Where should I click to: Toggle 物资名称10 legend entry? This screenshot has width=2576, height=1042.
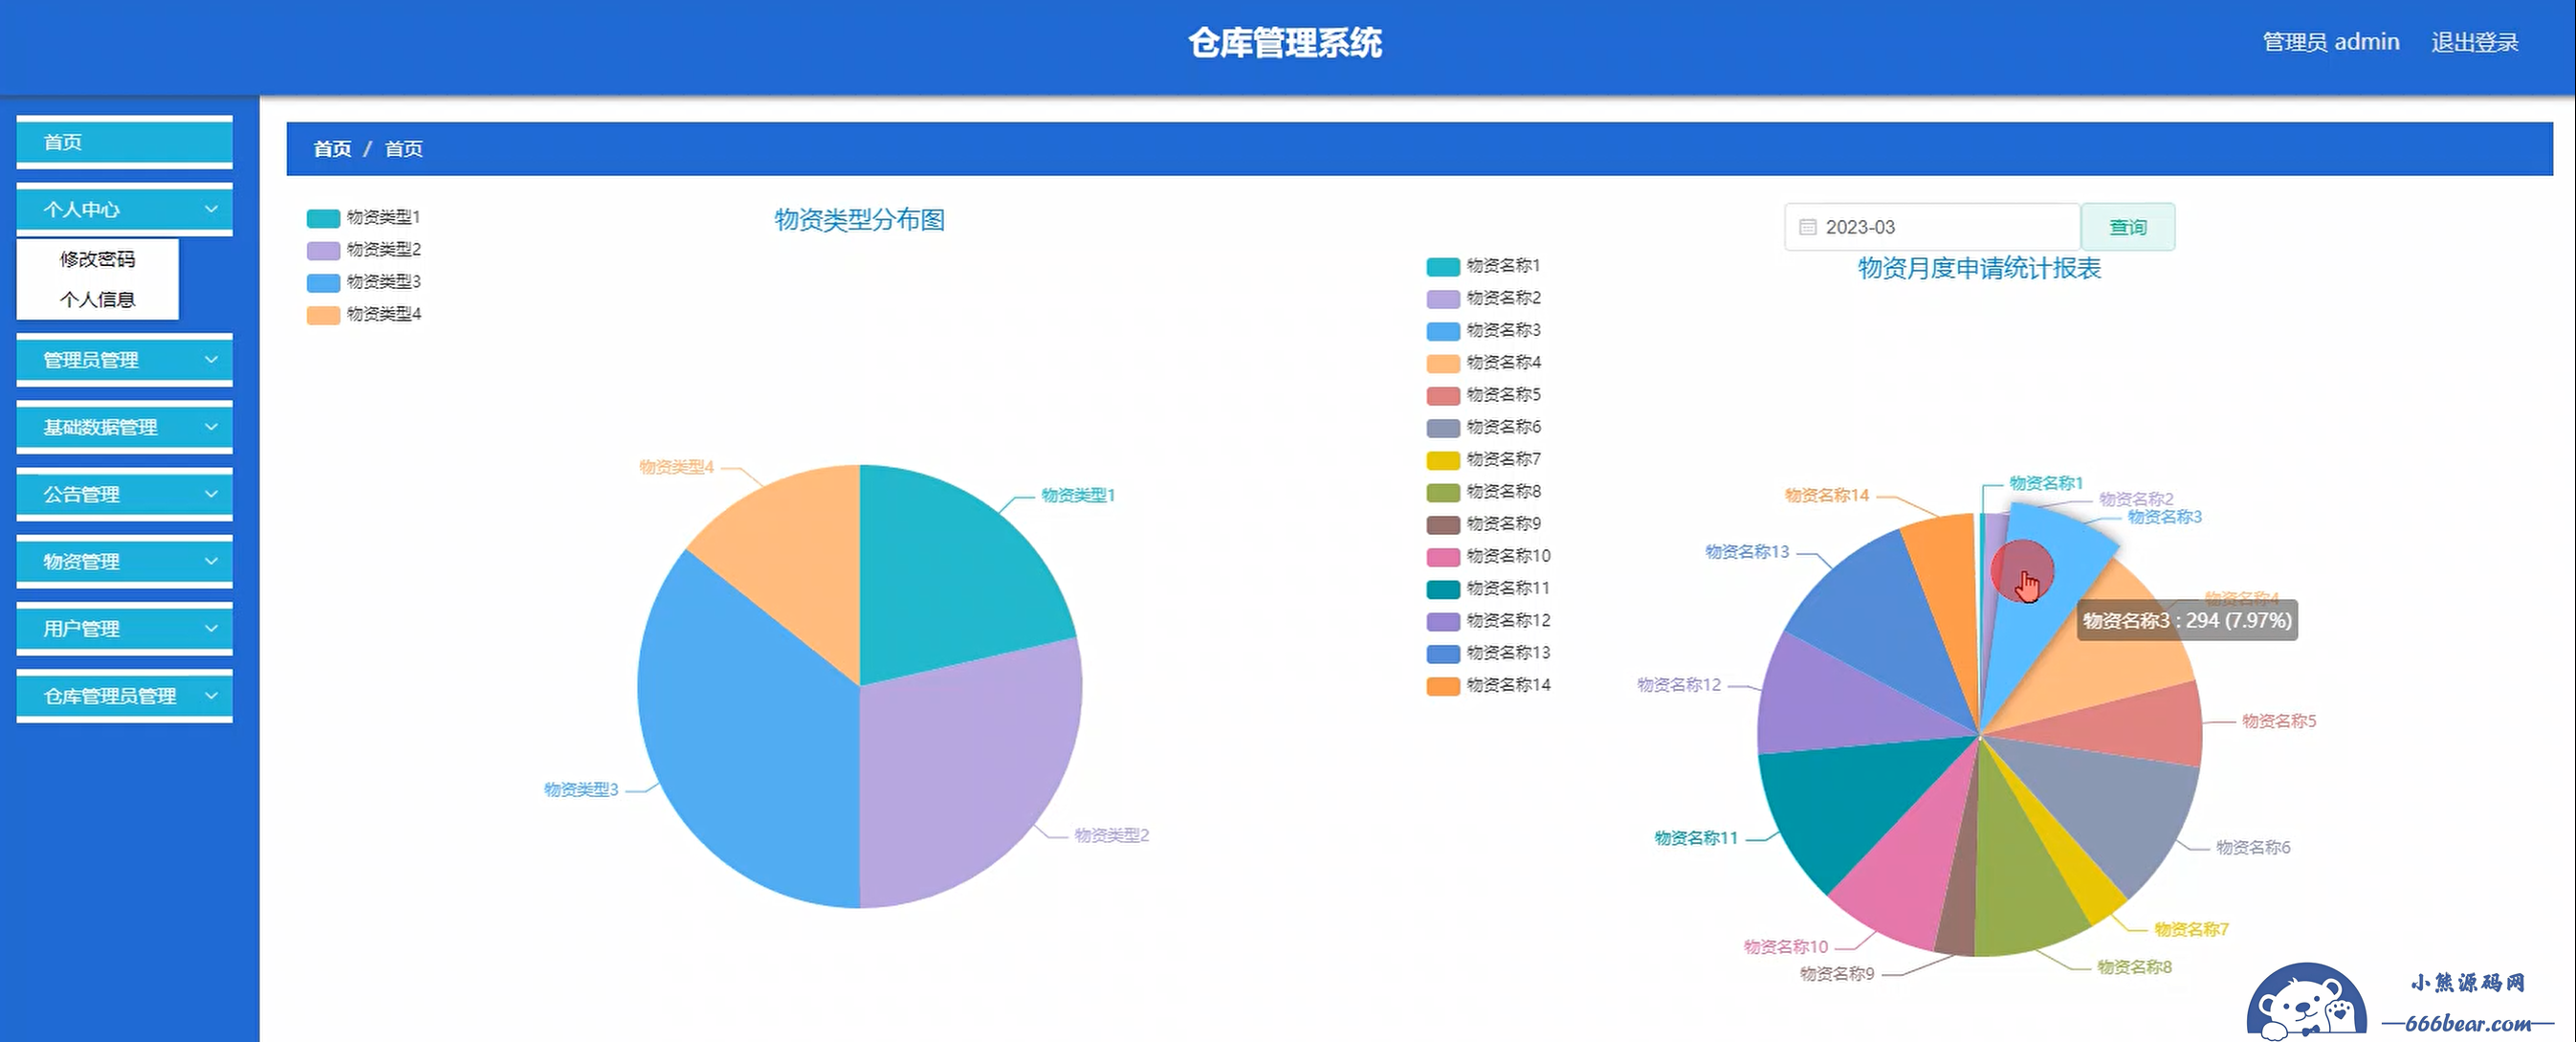coord(1488,556)
